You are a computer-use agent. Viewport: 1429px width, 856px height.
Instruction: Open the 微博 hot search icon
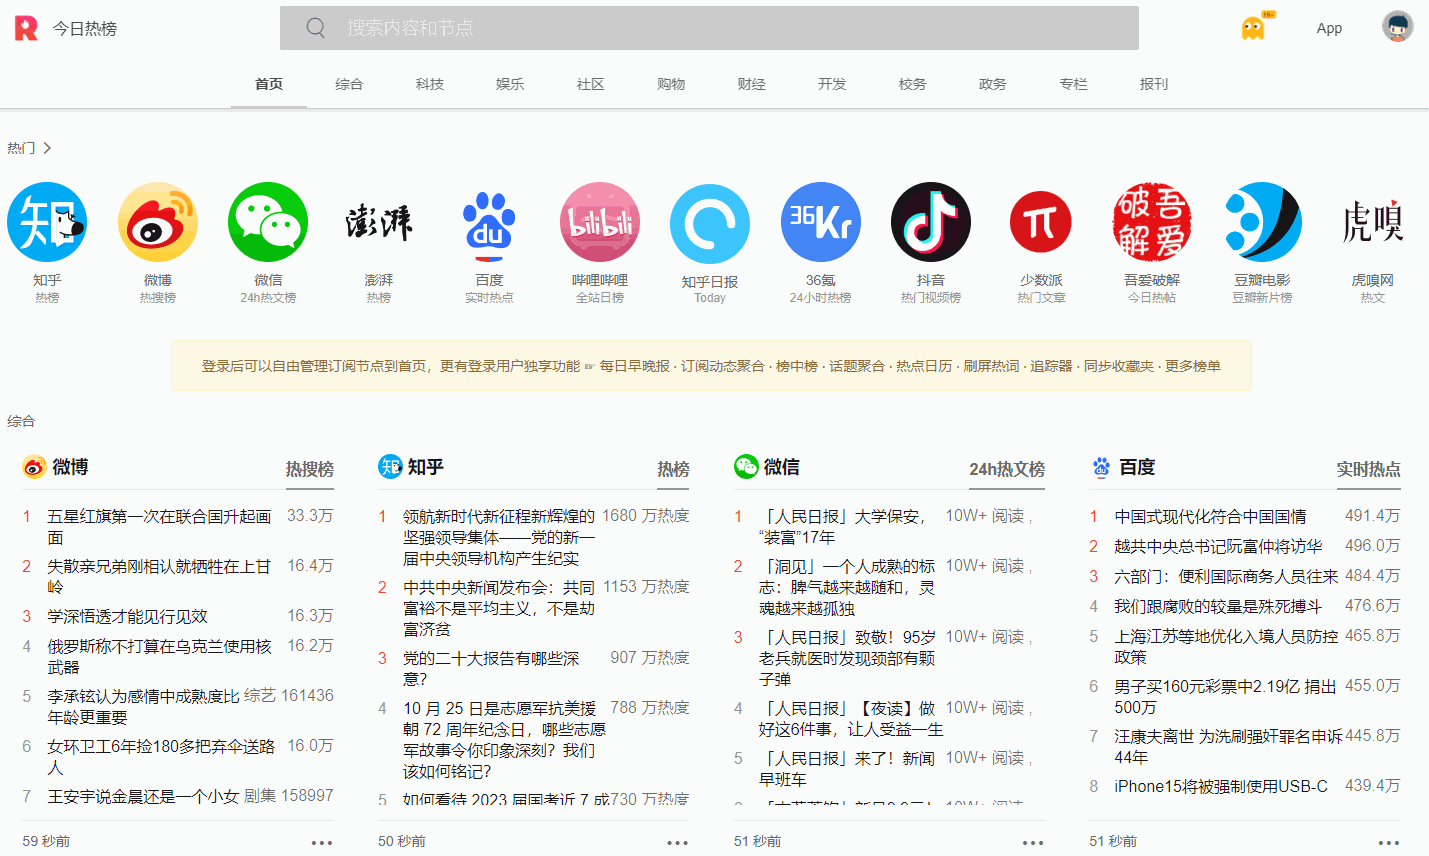tap(158, 222)
